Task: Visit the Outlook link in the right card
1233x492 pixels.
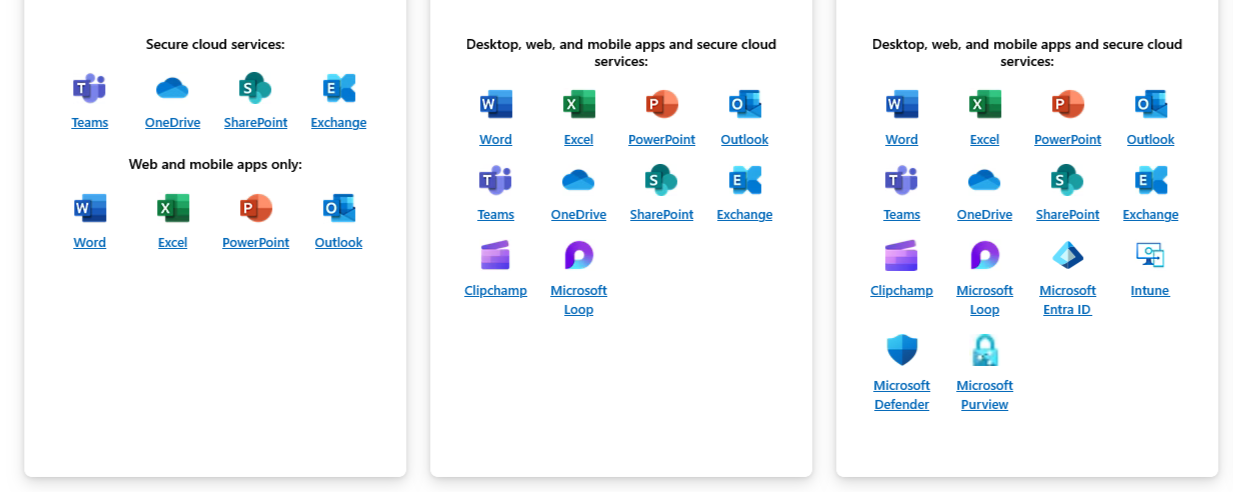Action: click(x=1151, y=140)
